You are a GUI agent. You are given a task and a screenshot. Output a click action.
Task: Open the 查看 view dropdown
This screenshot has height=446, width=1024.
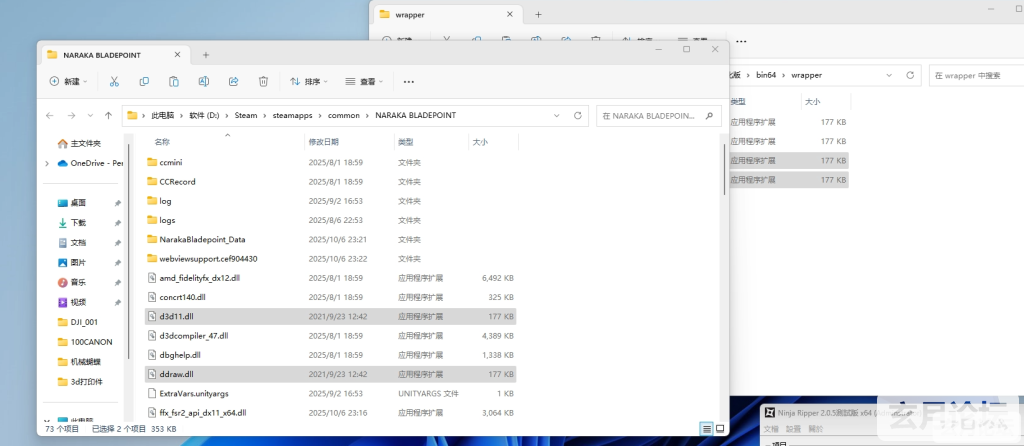365,81
